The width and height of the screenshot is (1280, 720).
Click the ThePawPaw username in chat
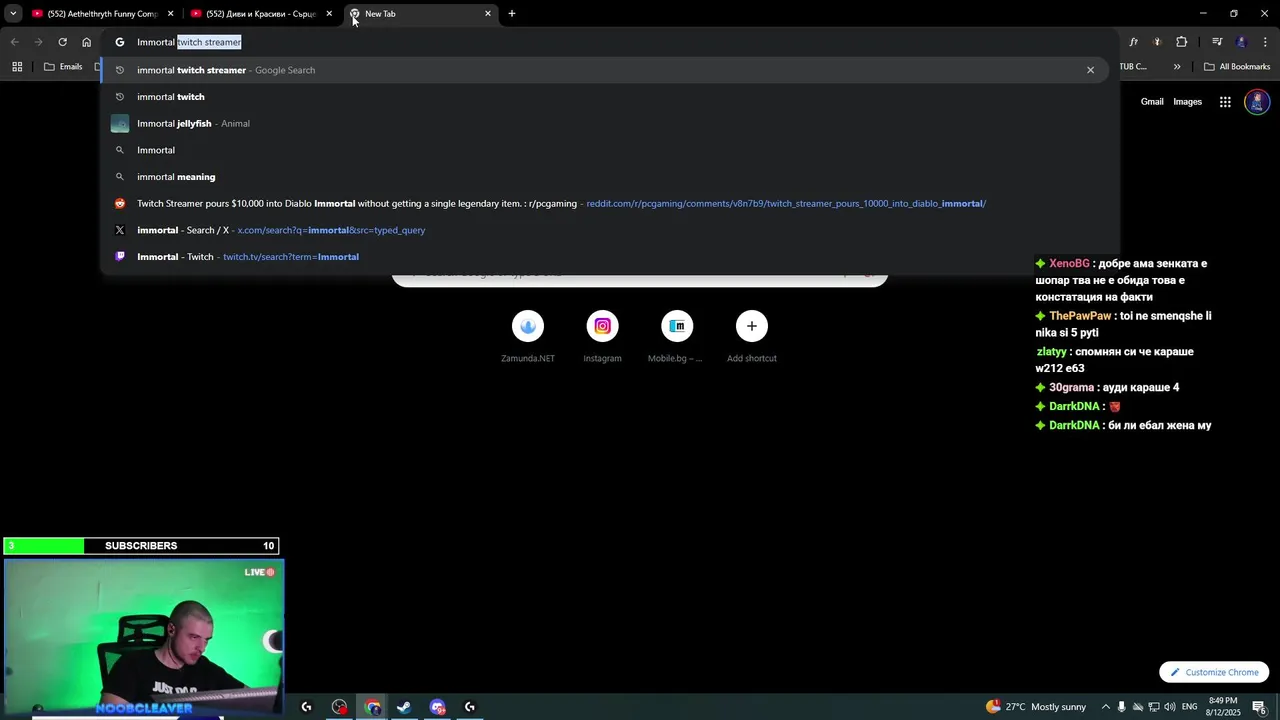tap(1080, 316)
